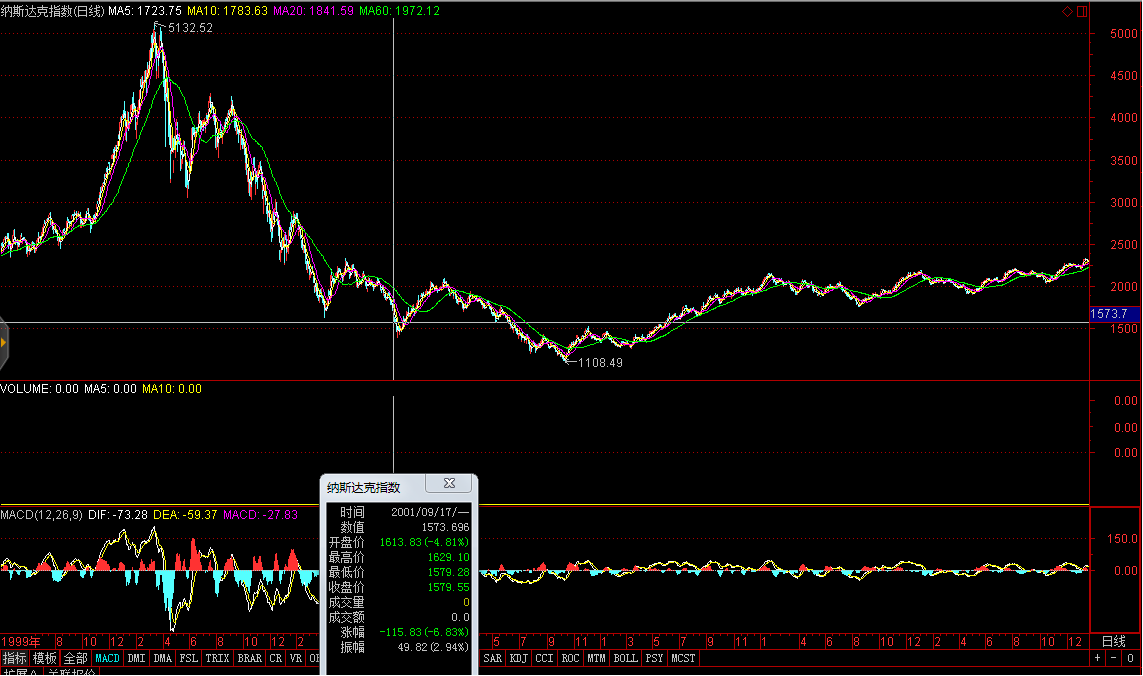This screenshot has height=676, width=1143.
Task: Switch to the CCI indicator
Action: click(545, 658)
